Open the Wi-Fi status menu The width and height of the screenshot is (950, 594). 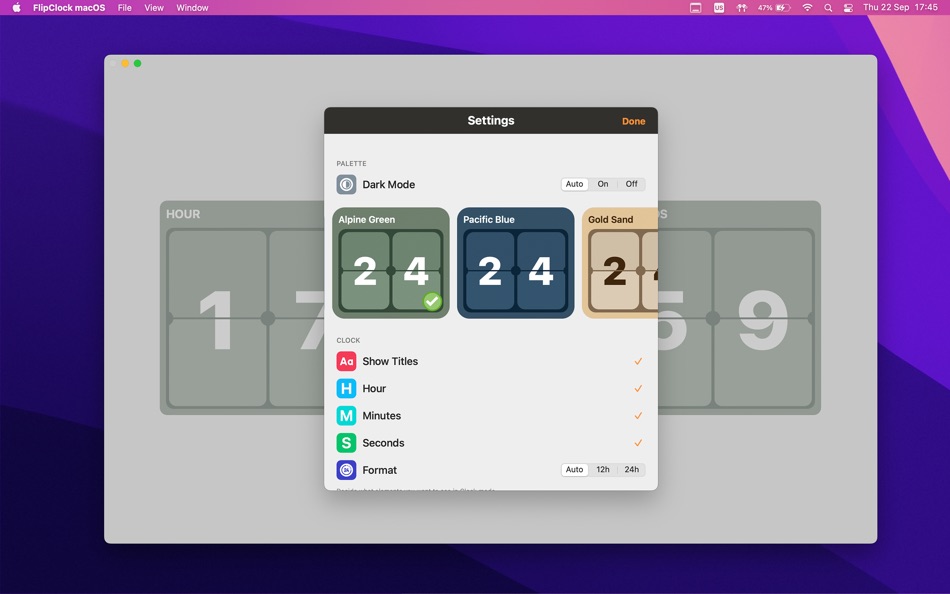tap(807, 8)
